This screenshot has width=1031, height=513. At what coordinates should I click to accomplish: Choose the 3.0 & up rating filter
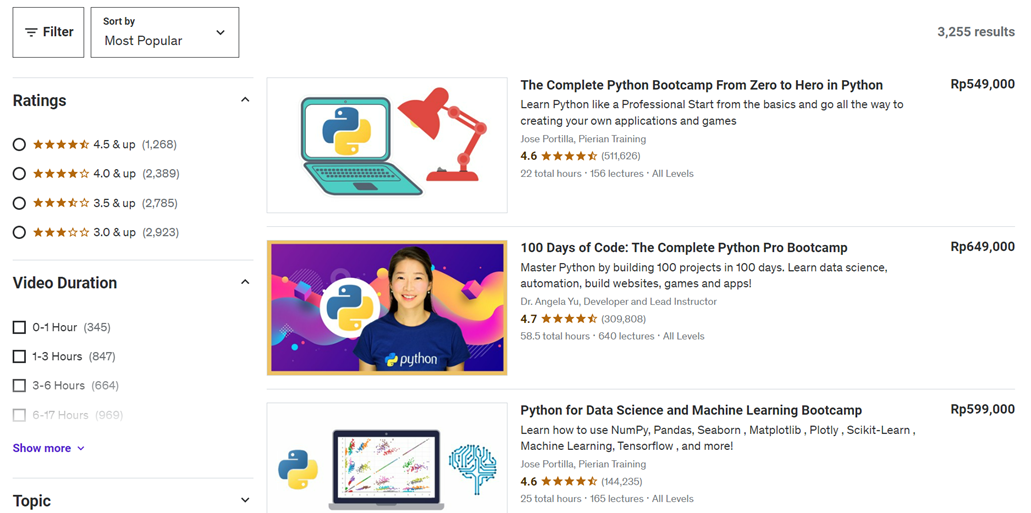click(x=19, y=232)
